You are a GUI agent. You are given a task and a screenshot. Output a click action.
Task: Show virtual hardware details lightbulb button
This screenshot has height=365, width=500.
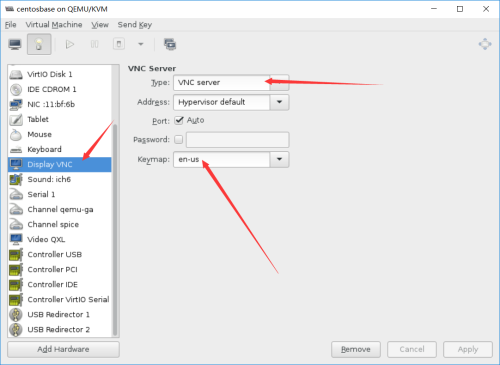[x=39, y=44]
